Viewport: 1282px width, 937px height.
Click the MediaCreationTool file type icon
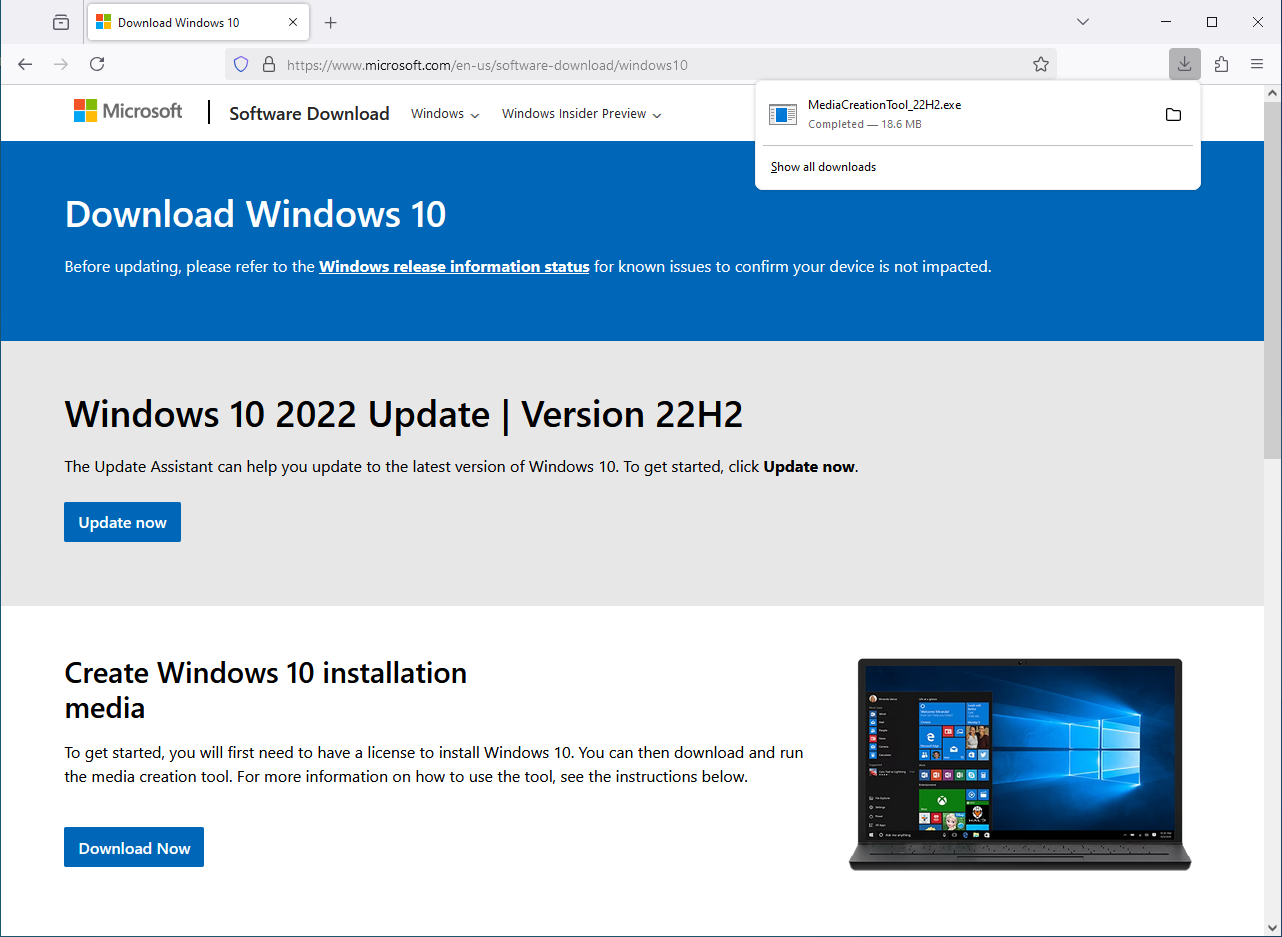click(782, 114)
